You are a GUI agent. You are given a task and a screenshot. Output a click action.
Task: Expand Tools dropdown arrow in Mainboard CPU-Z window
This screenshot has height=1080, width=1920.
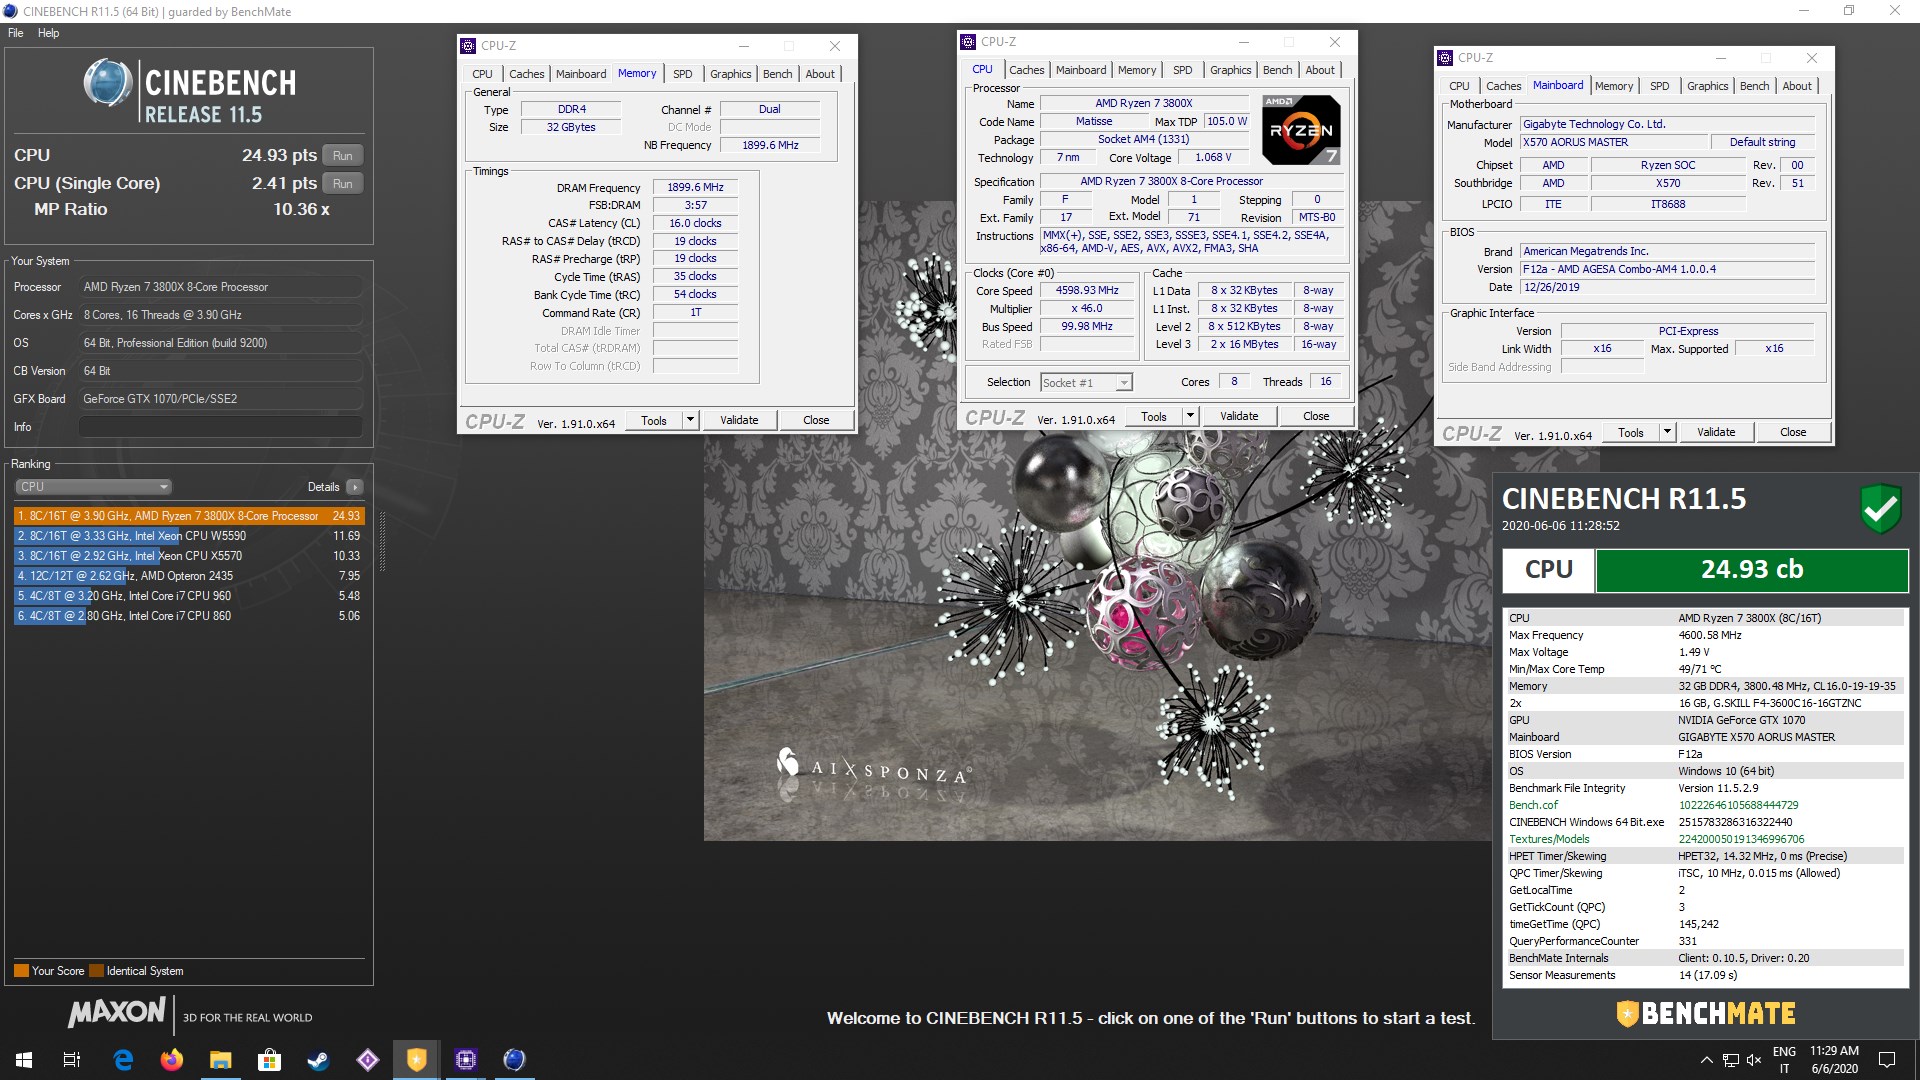click(x=1667, y=433)
